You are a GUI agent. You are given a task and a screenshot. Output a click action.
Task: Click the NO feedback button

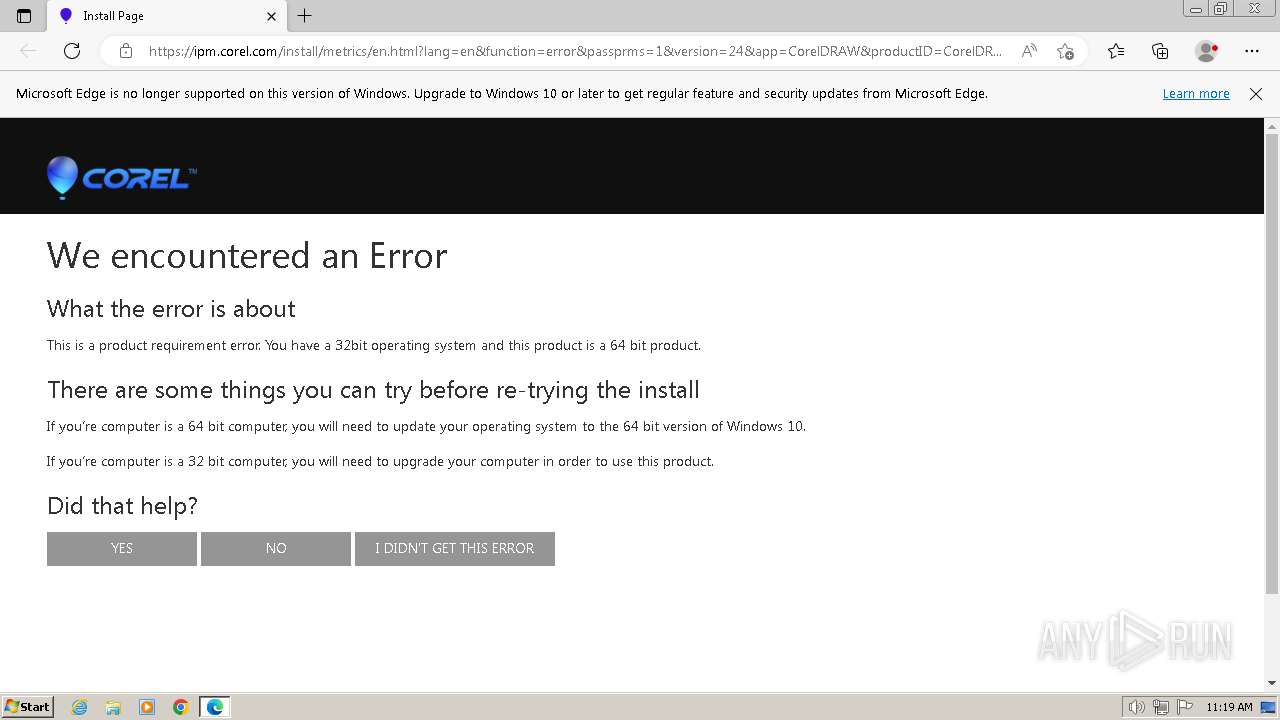pyautogui.click(x=276, y=549)
